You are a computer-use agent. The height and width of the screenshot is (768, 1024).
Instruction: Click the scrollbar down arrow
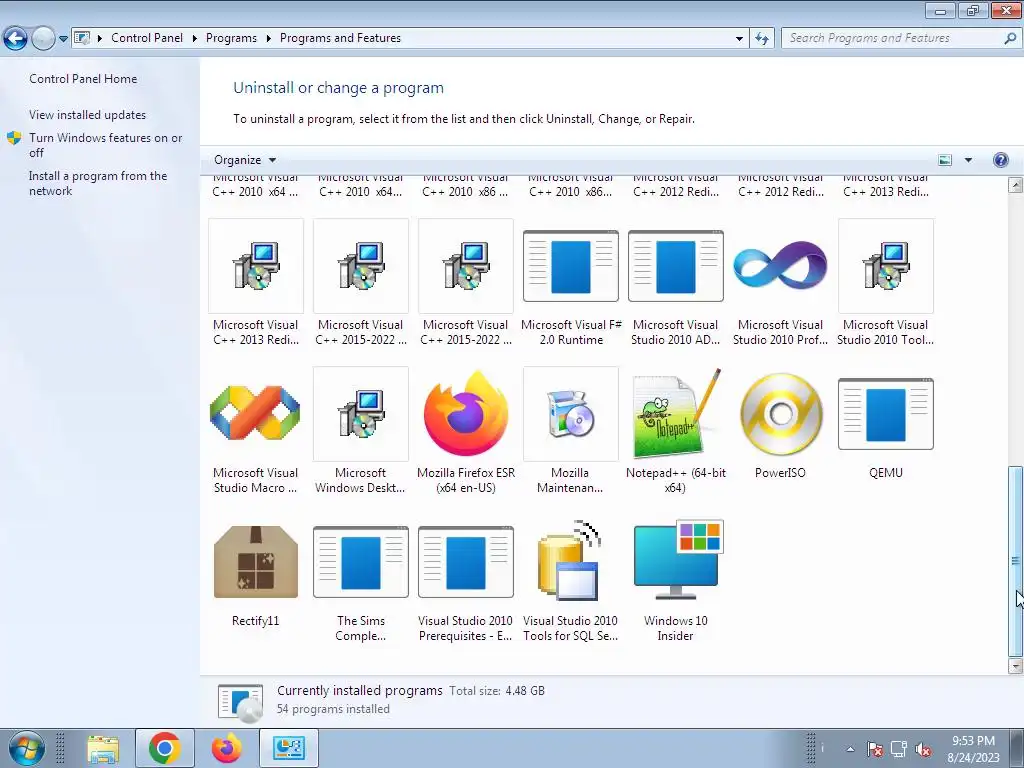(x=1015, y=666)
